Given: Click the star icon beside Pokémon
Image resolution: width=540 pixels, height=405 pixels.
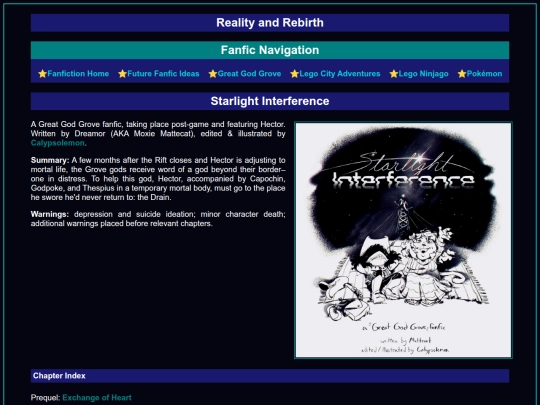Looking at the screenshot, I should [x=462, y=74].
